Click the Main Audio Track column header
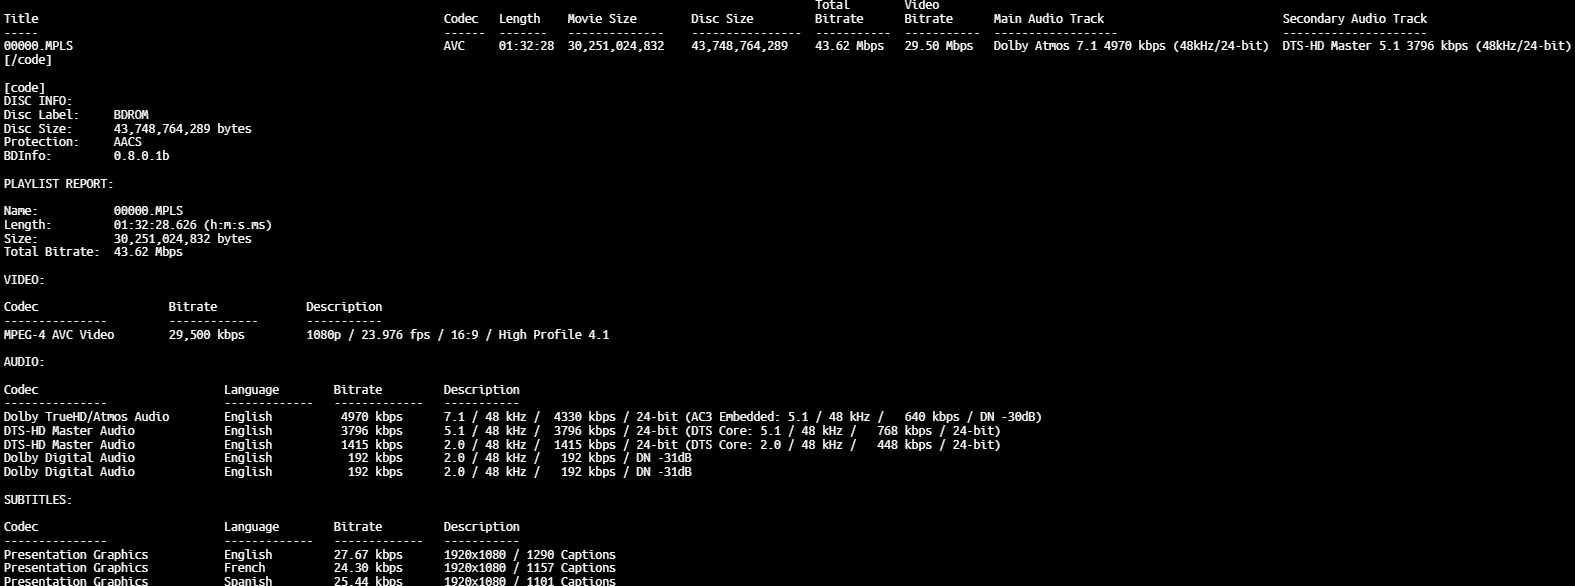 point(1048,19)
